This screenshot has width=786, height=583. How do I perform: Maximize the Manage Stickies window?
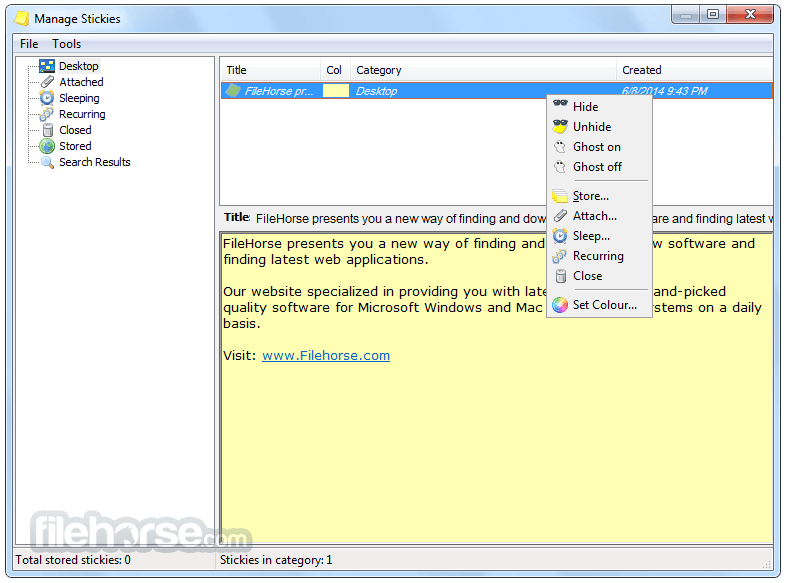713,14
